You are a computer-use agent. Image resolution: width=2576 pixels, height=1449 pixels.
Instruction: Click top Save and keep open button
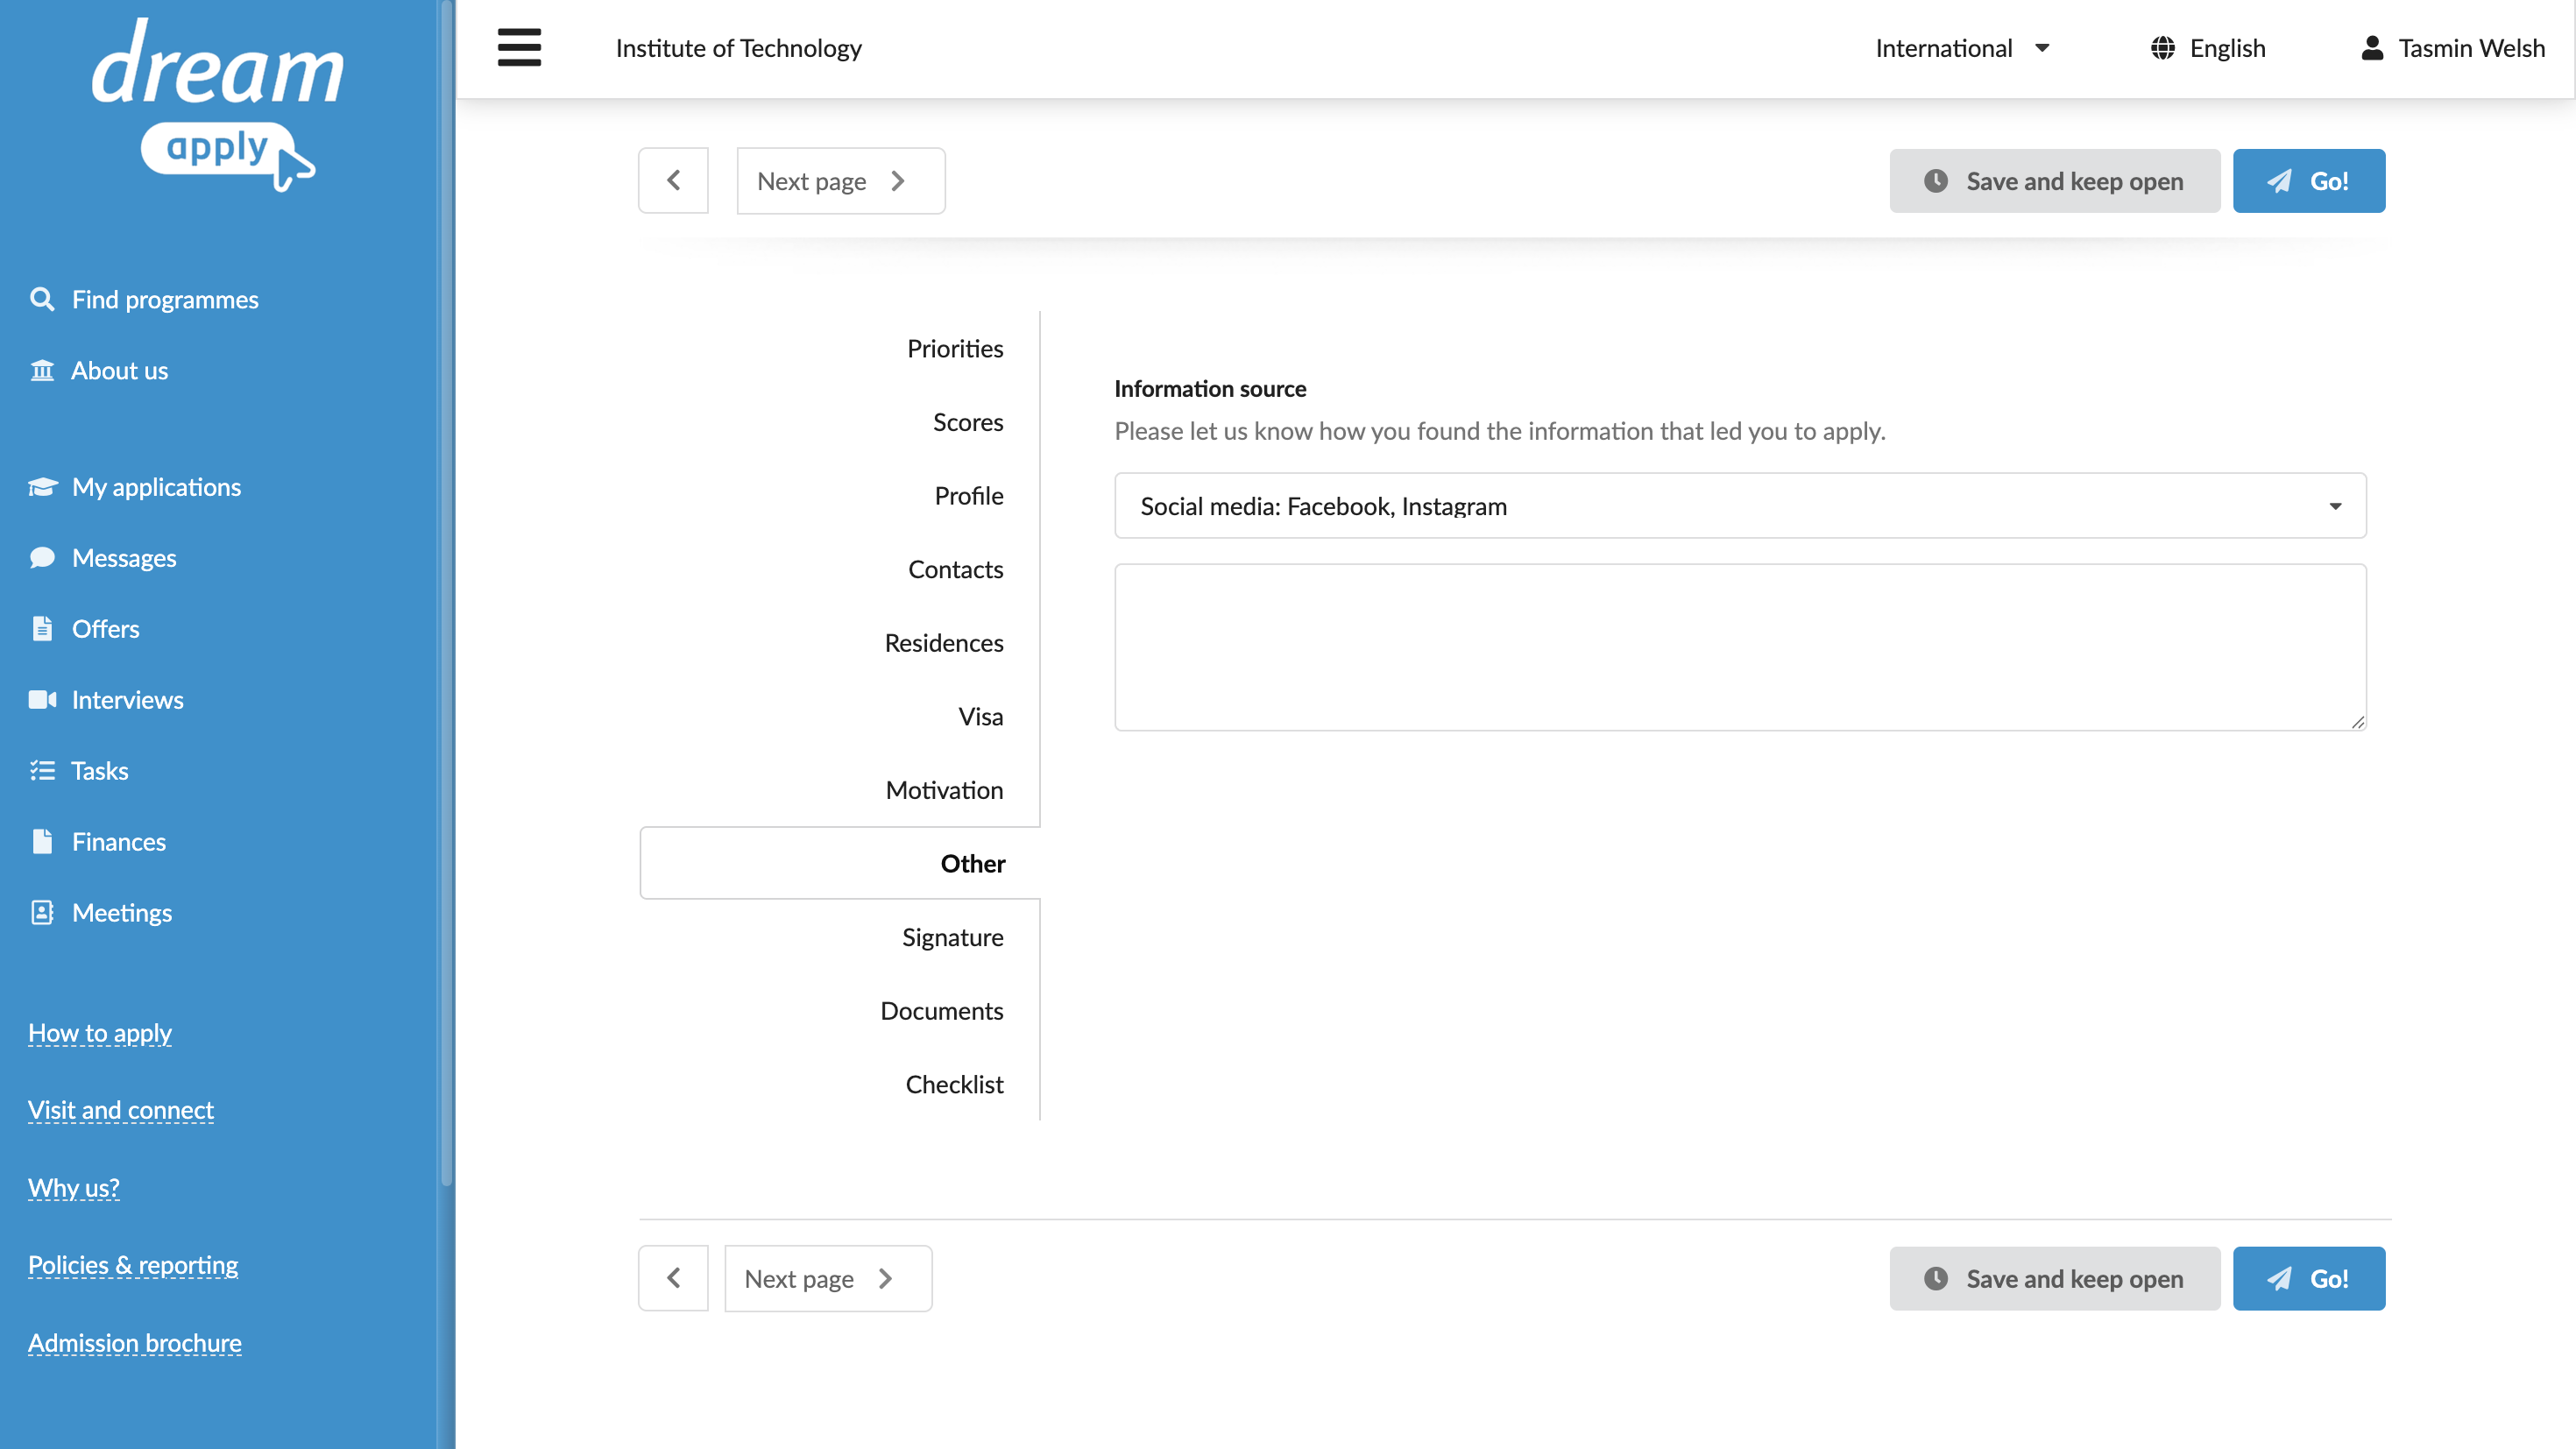(2055, 181)
